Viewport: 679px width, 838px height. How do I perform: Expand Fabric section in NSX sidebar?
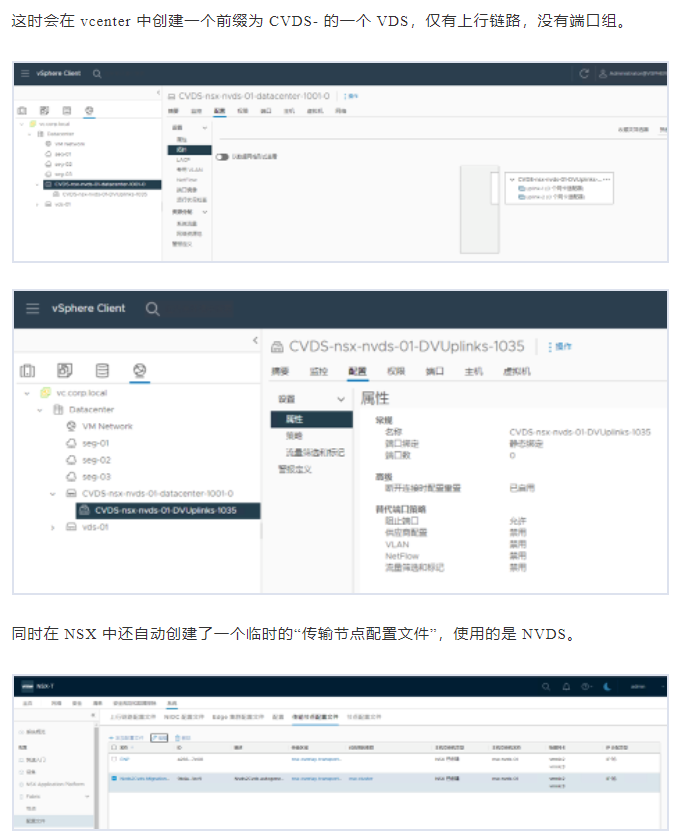click(87, 796)
